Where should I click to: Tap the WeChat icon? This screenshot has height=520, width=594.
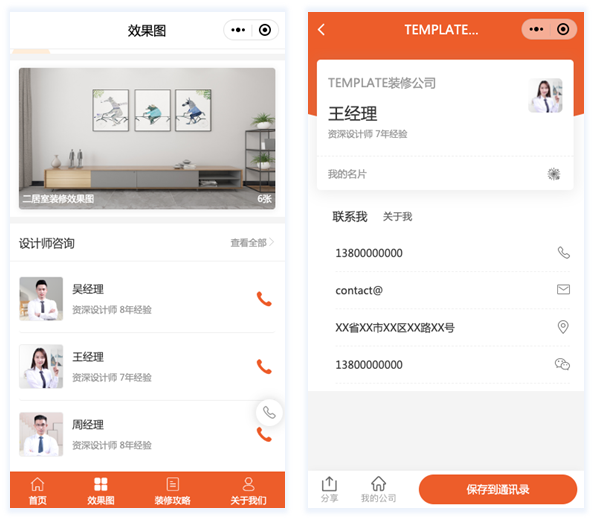tap(562, 364)
